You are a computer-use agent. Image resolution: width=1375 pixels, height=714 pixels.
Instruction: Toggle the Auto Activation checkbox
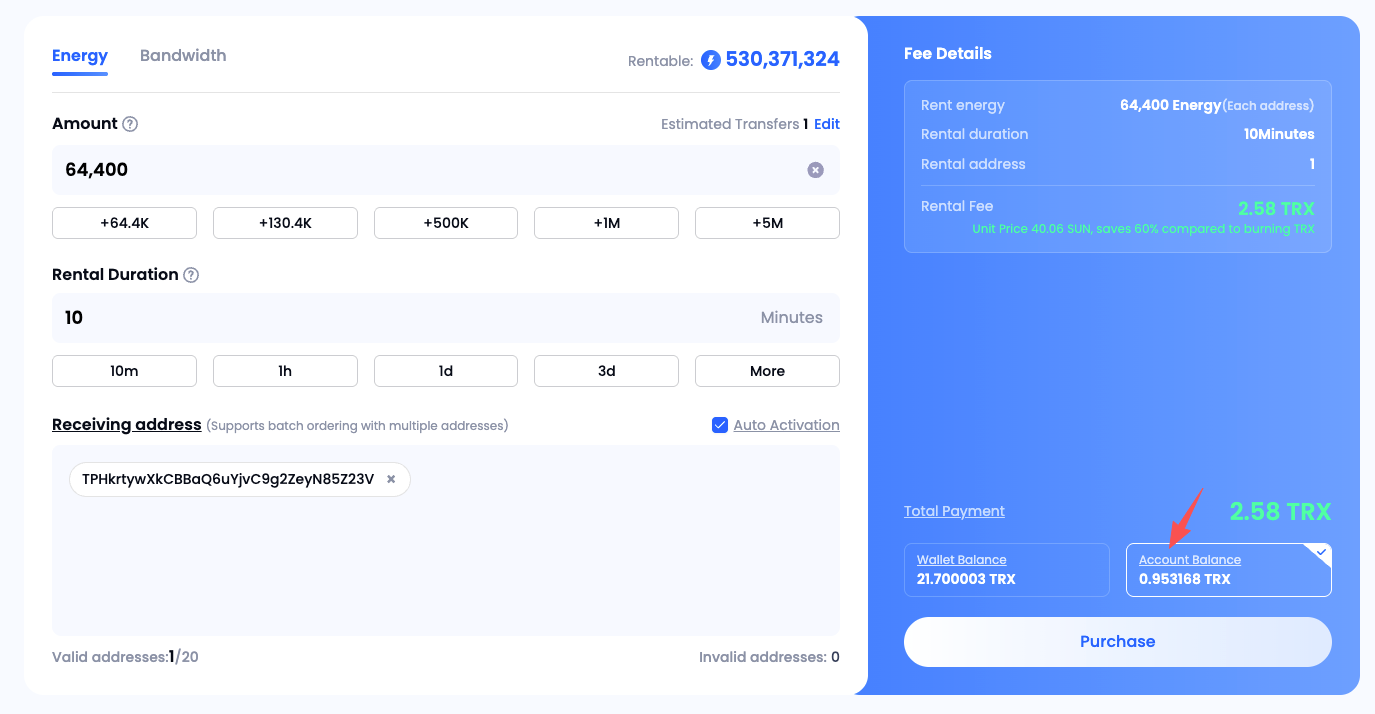720,425
